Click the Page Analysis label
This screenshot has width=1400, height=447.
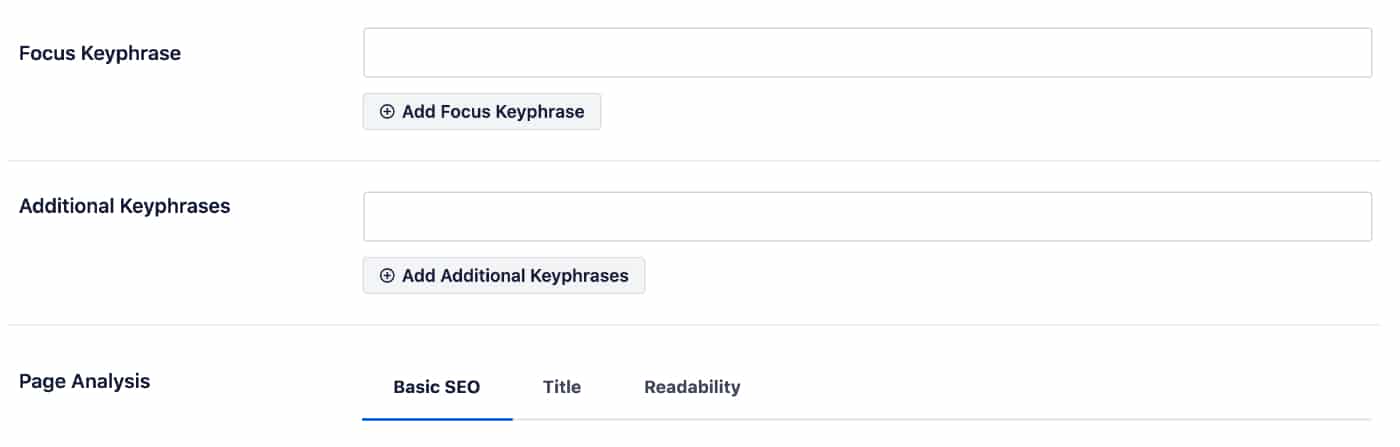(85, 381)
